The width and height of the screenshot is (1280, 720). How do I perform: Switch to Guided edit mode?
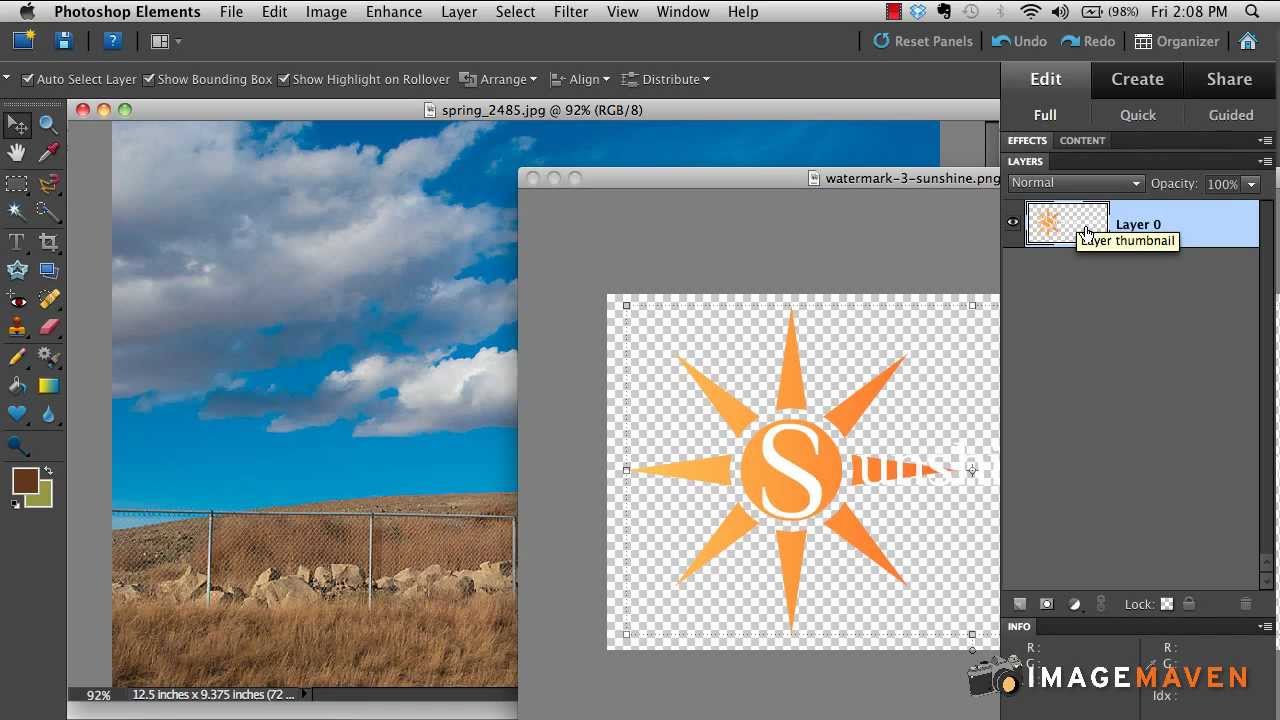[1231, 115]
